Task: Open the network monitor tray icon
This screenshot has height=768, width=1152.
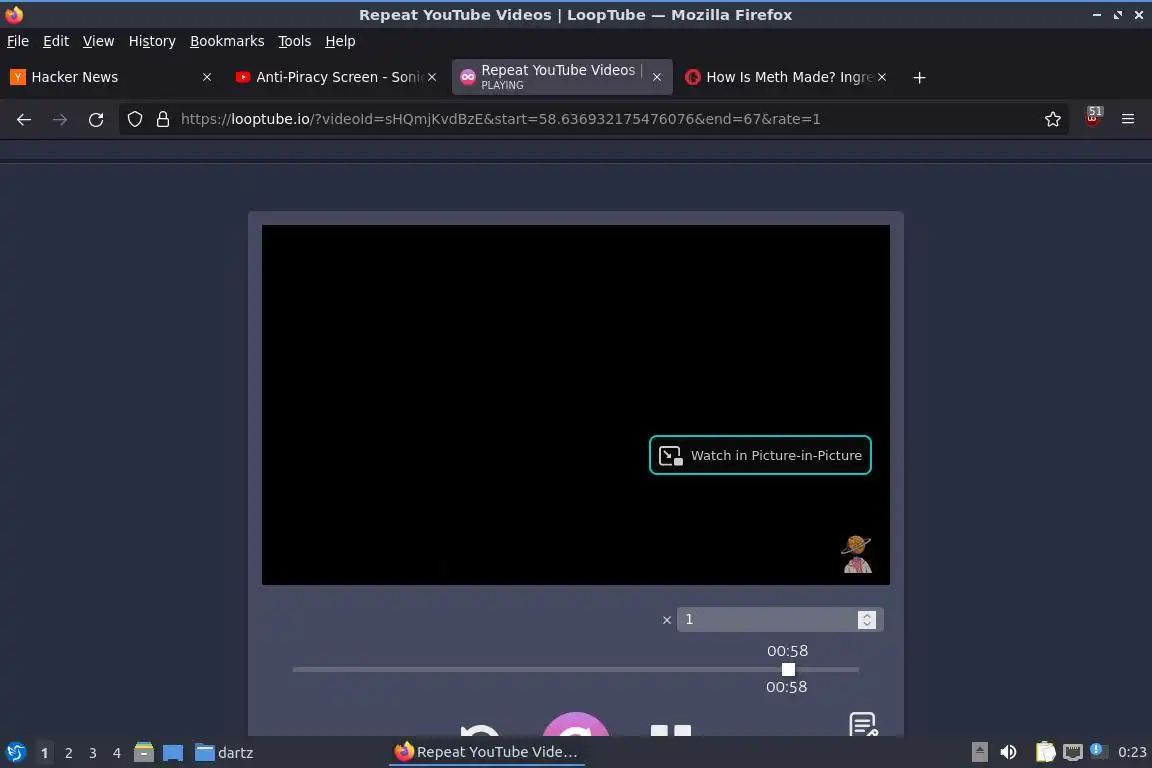Action: 1073,752
